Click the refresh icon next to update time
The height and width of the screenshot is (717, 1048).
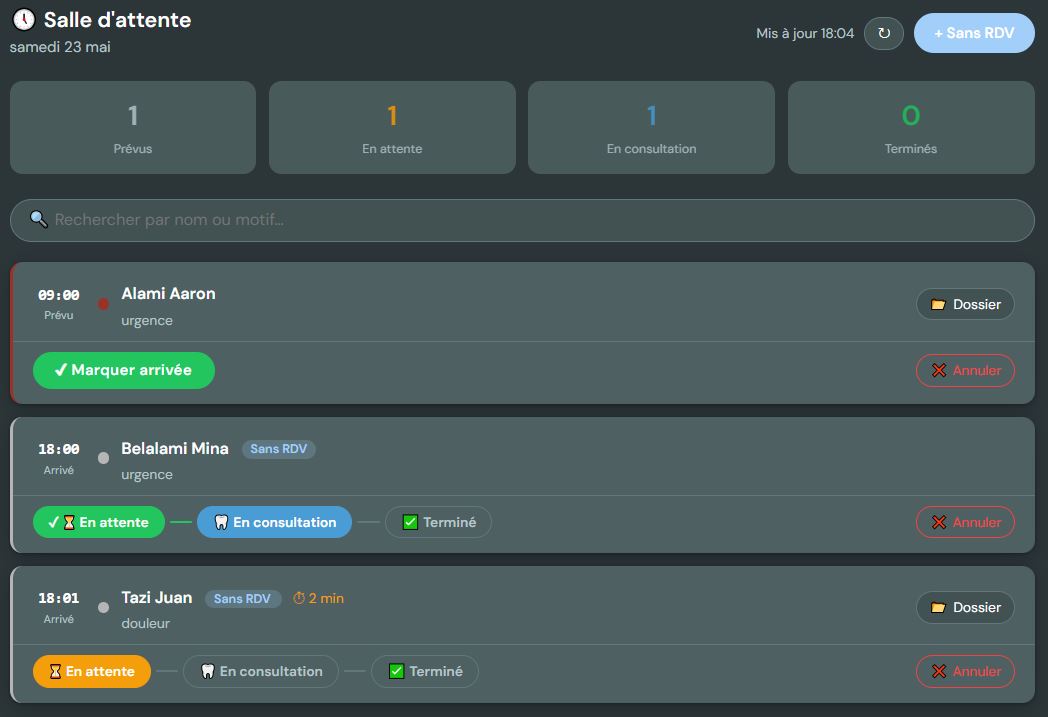[884, 33]
